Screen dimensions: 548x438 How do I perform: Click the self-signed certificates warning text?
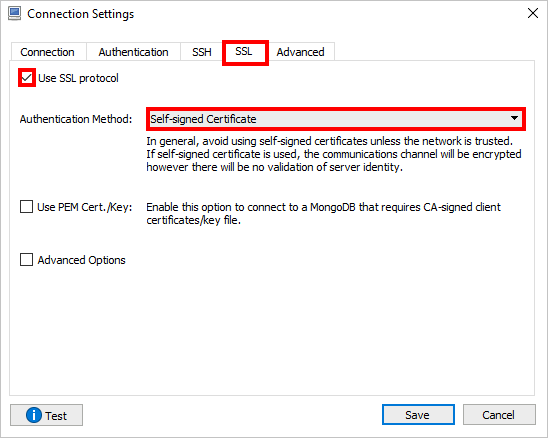point(334,154)
